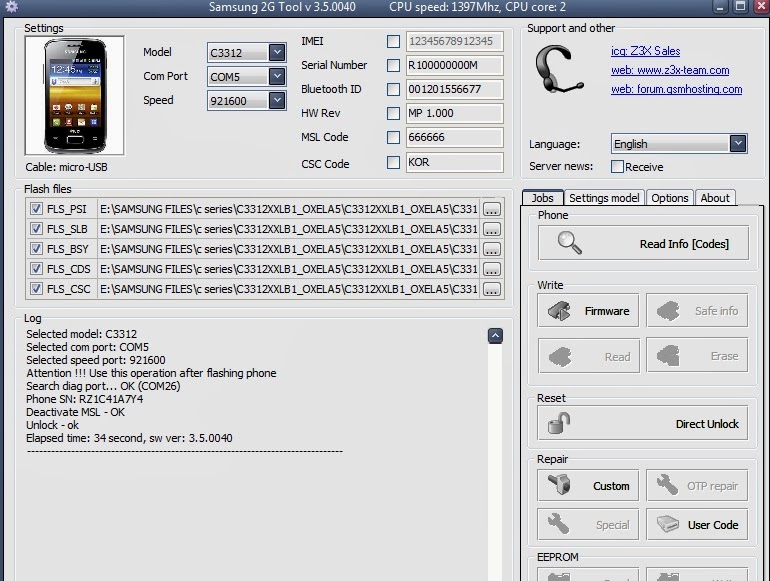Click the FLS_PSI file path cell
Image resolution: width=770 pixels, height=581 pixels.
(x=289, y=209)
